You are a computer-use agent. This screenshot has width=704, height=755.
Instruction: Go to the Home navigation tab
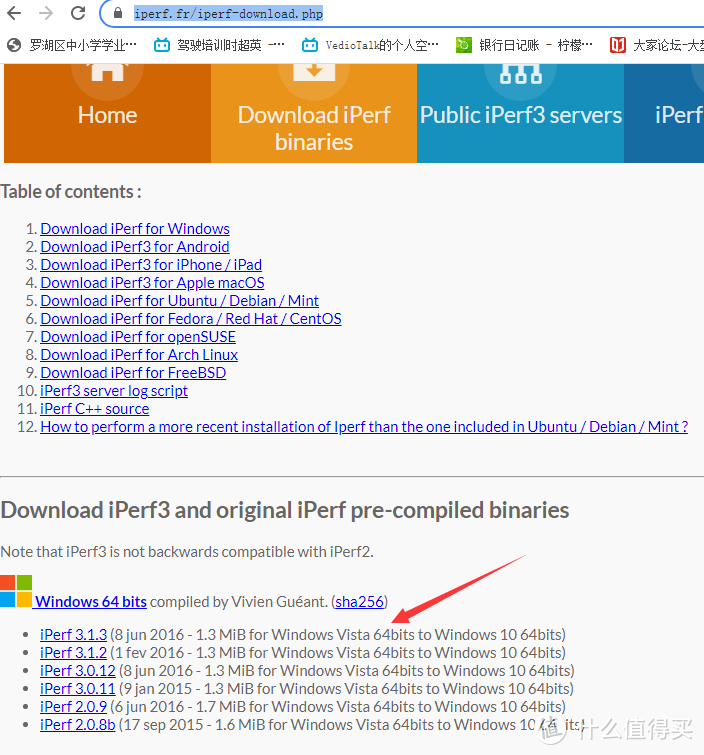[107, 113]
